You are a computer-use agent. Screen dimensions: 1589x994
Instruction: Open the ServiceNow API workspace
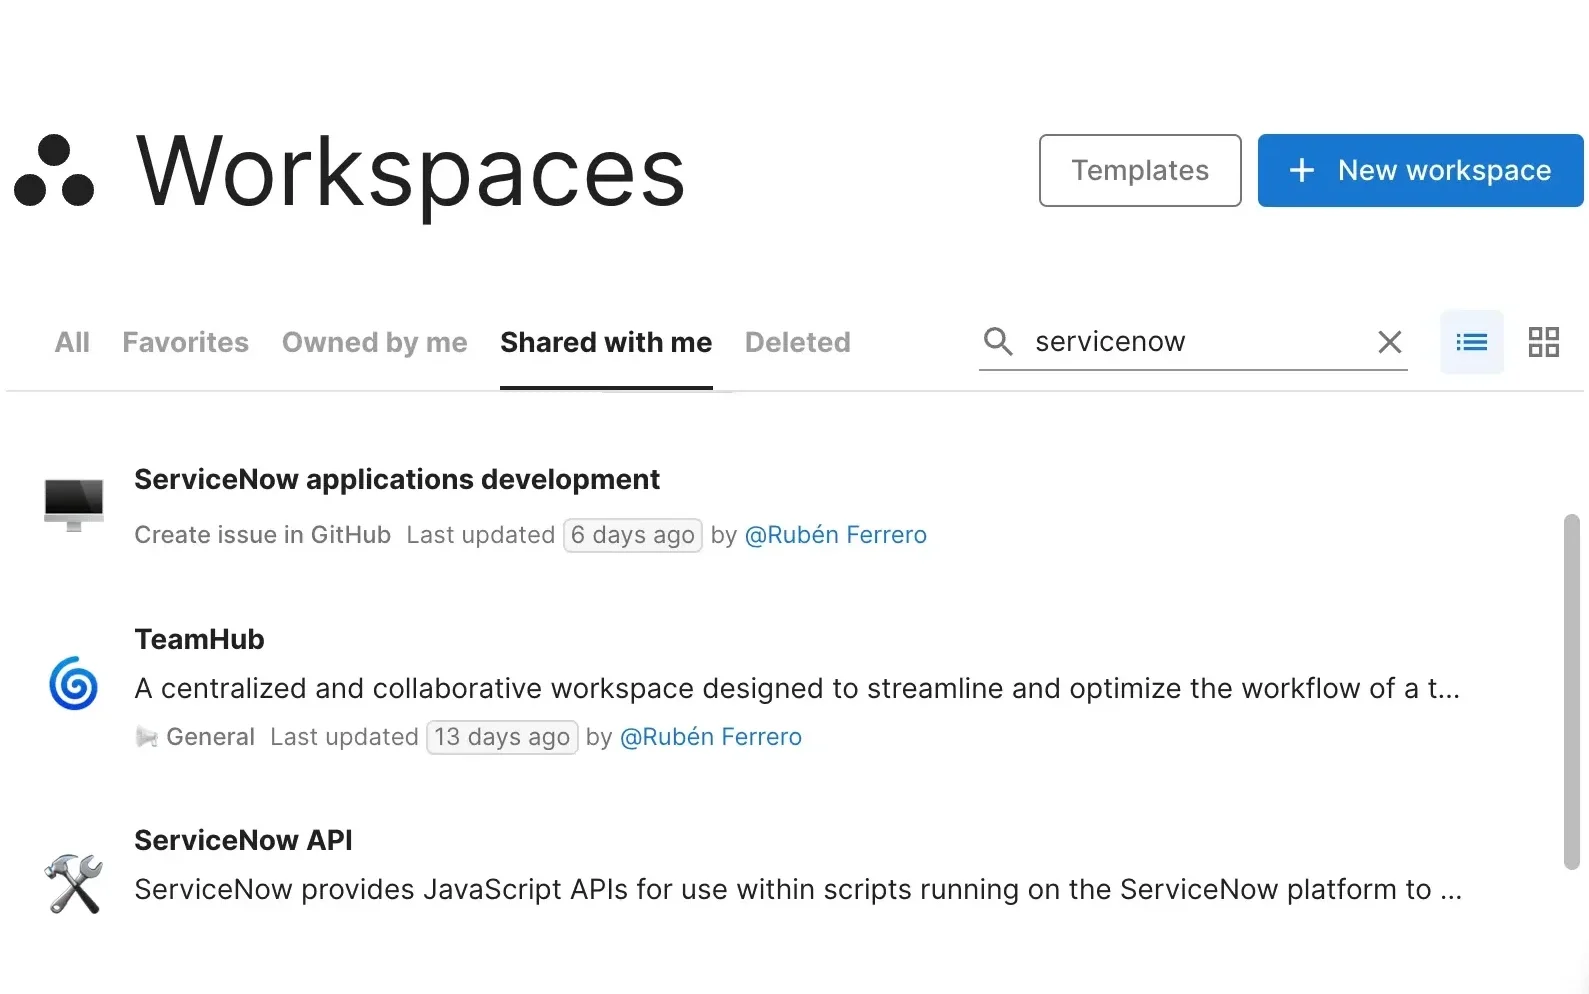[x=244, y=840]
